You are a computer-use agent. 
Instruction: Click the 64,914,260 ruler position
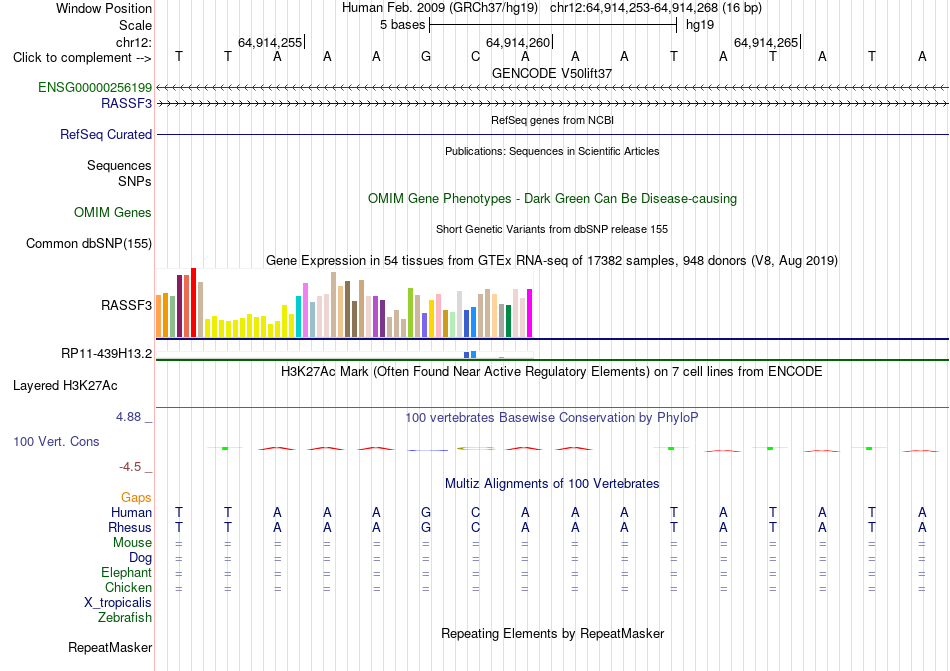coord(518,42)
